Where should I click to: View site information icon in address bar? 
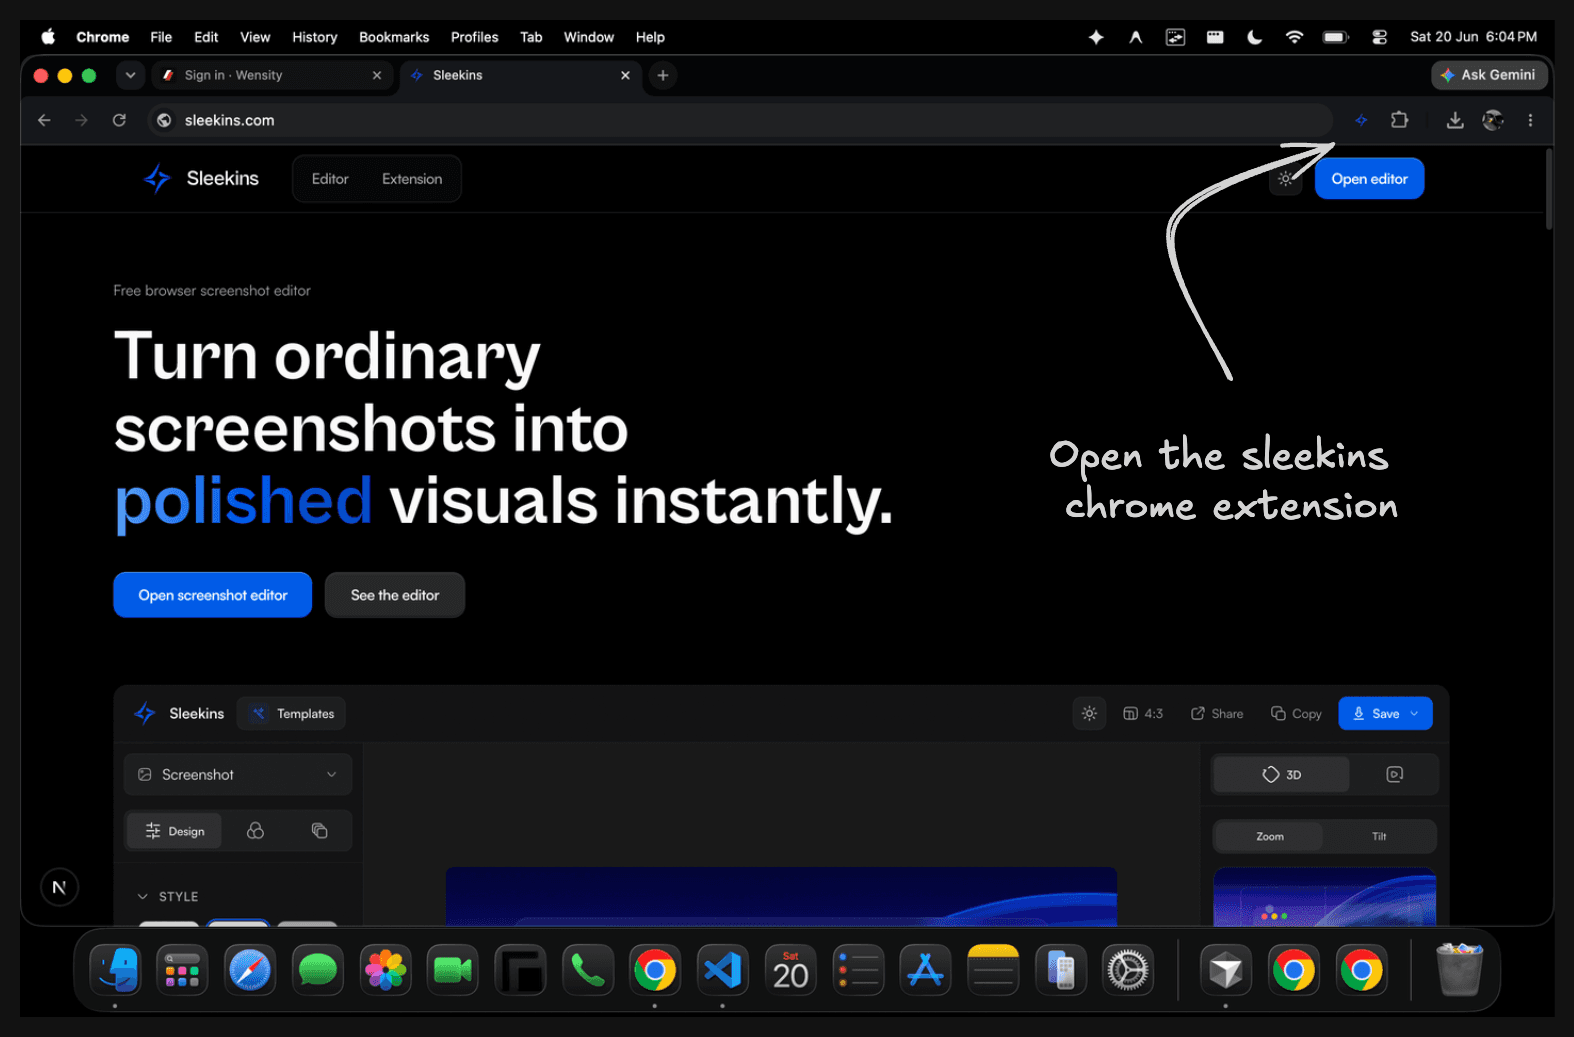[164, 120]
